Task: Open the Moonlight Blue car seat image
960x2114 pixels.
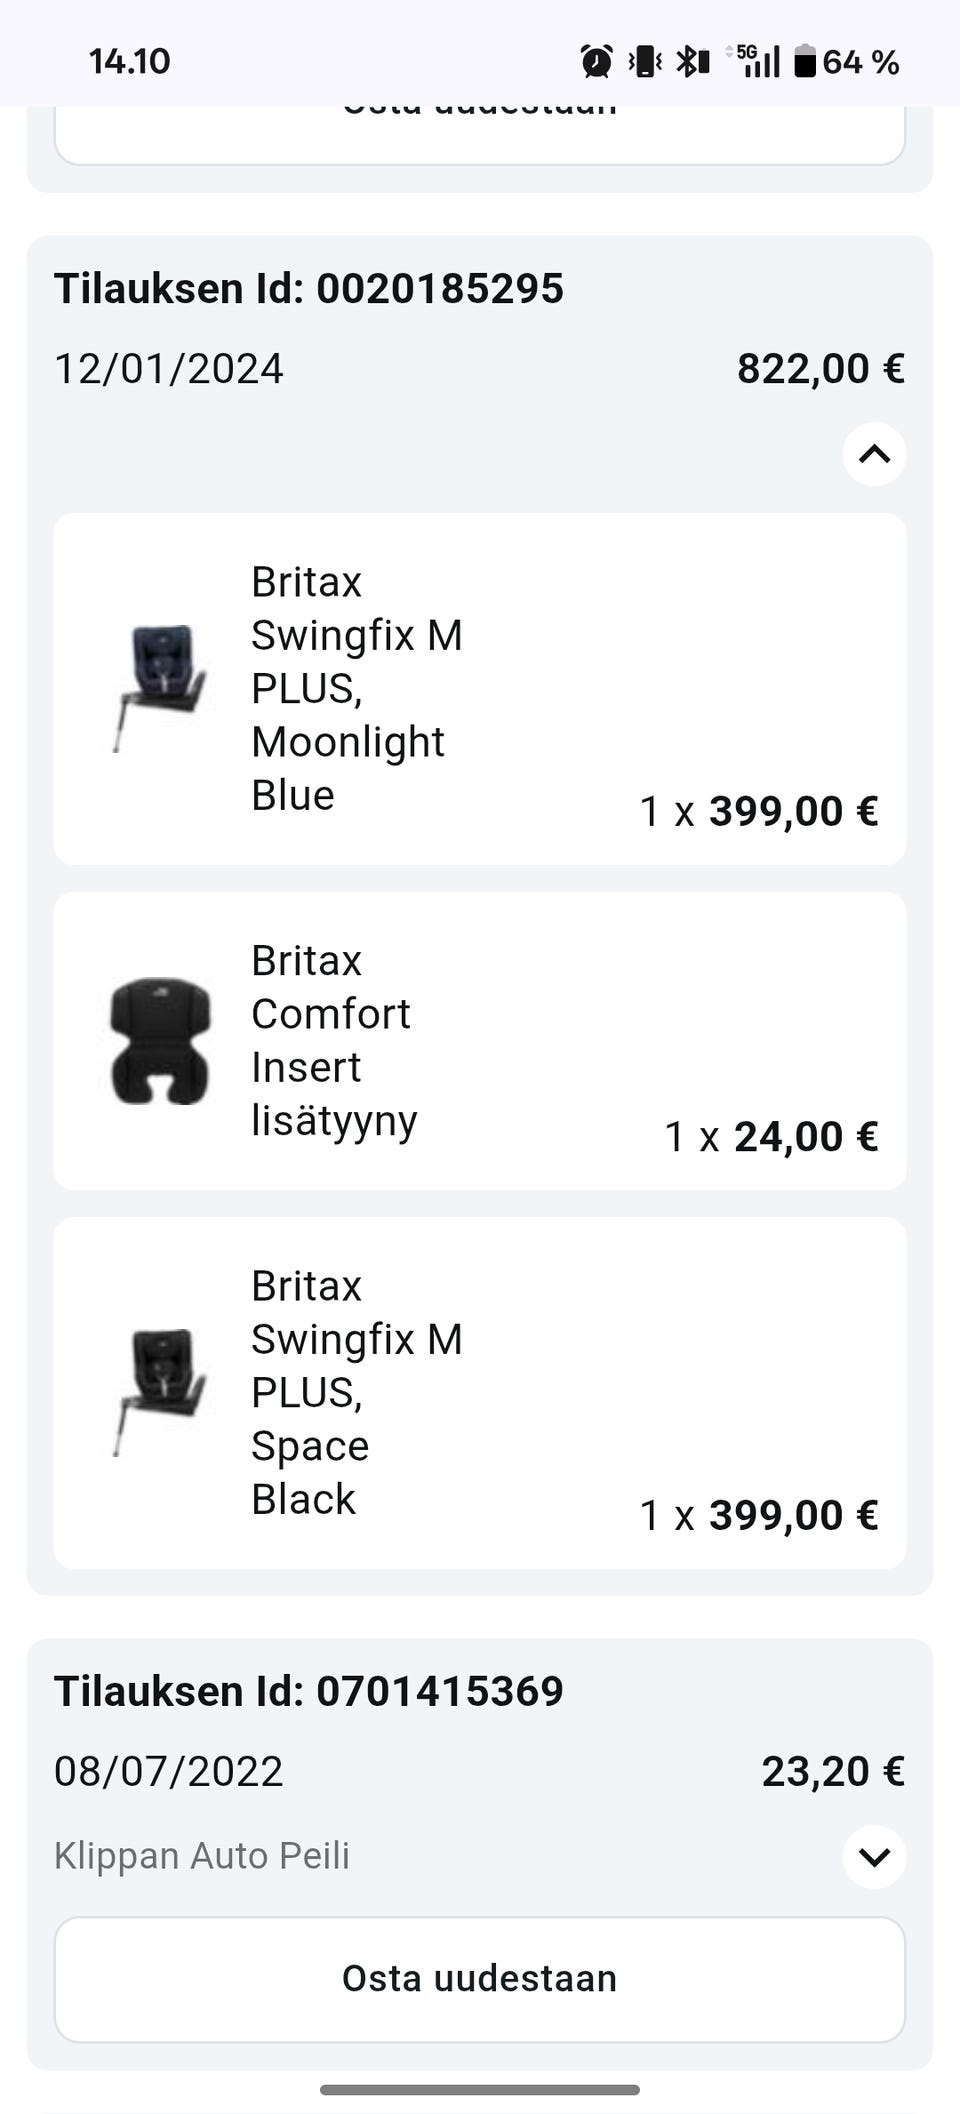Action: tap(160, 688)
